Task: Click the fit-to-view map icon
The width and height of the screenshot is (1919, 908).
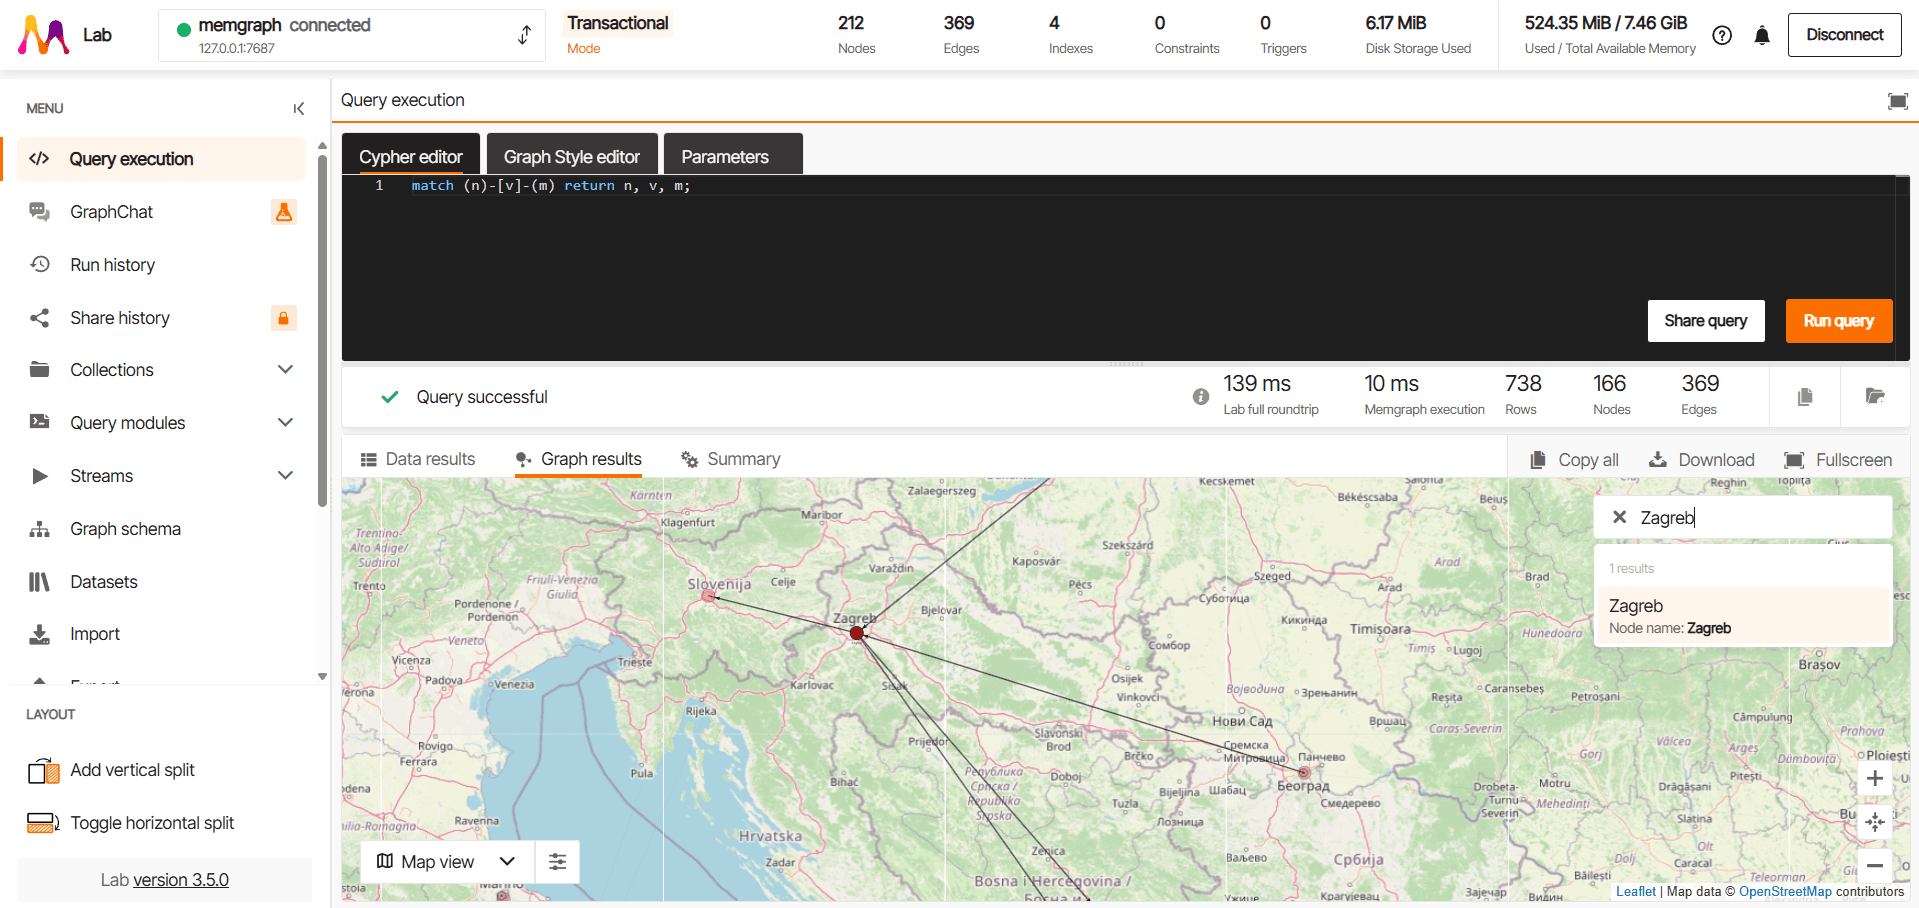Action: click(x=1875, y=822)
